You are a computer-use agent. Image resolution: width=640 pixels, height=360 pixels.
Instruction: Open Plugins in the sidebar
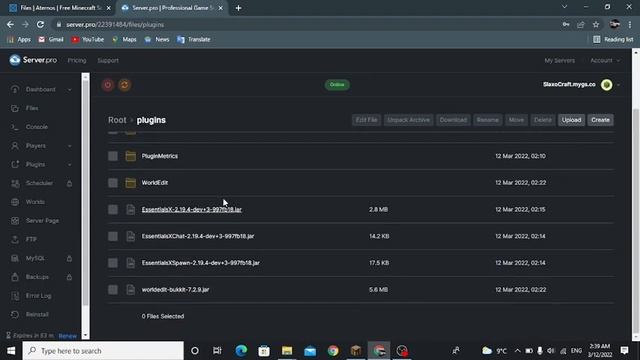click(x=35, y=164)
